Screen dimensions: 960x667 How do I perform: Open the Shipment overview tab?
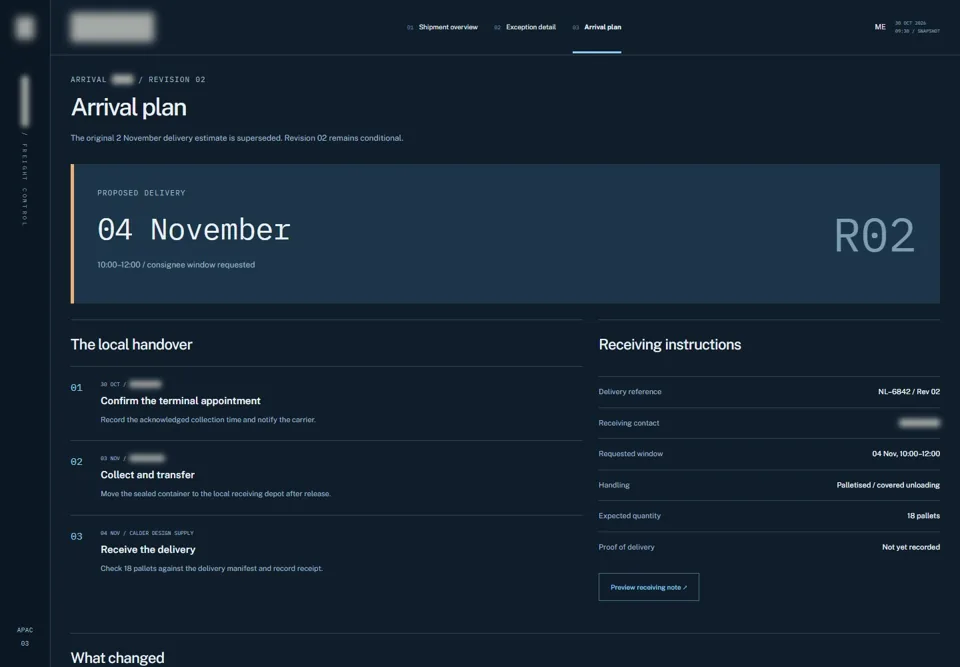coord(442,27)
